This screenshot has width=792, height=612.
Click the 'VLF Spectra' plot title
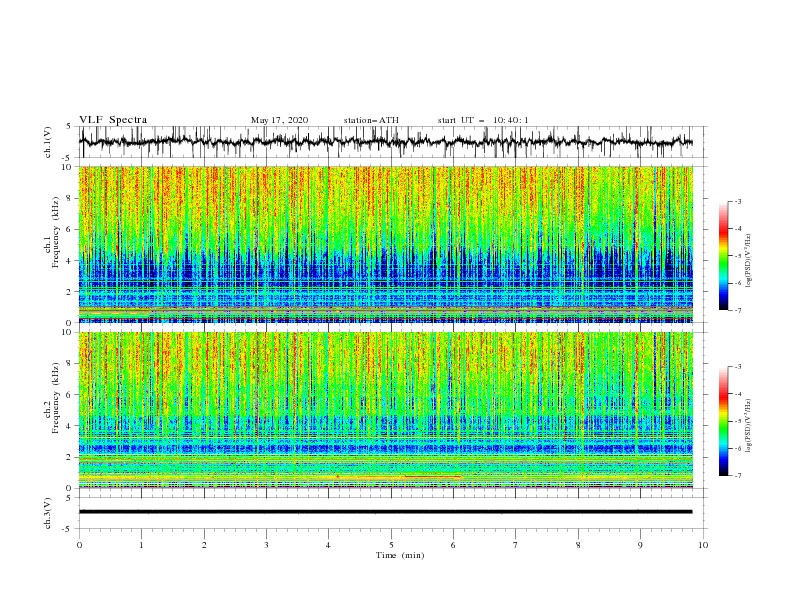pos(113,120)
